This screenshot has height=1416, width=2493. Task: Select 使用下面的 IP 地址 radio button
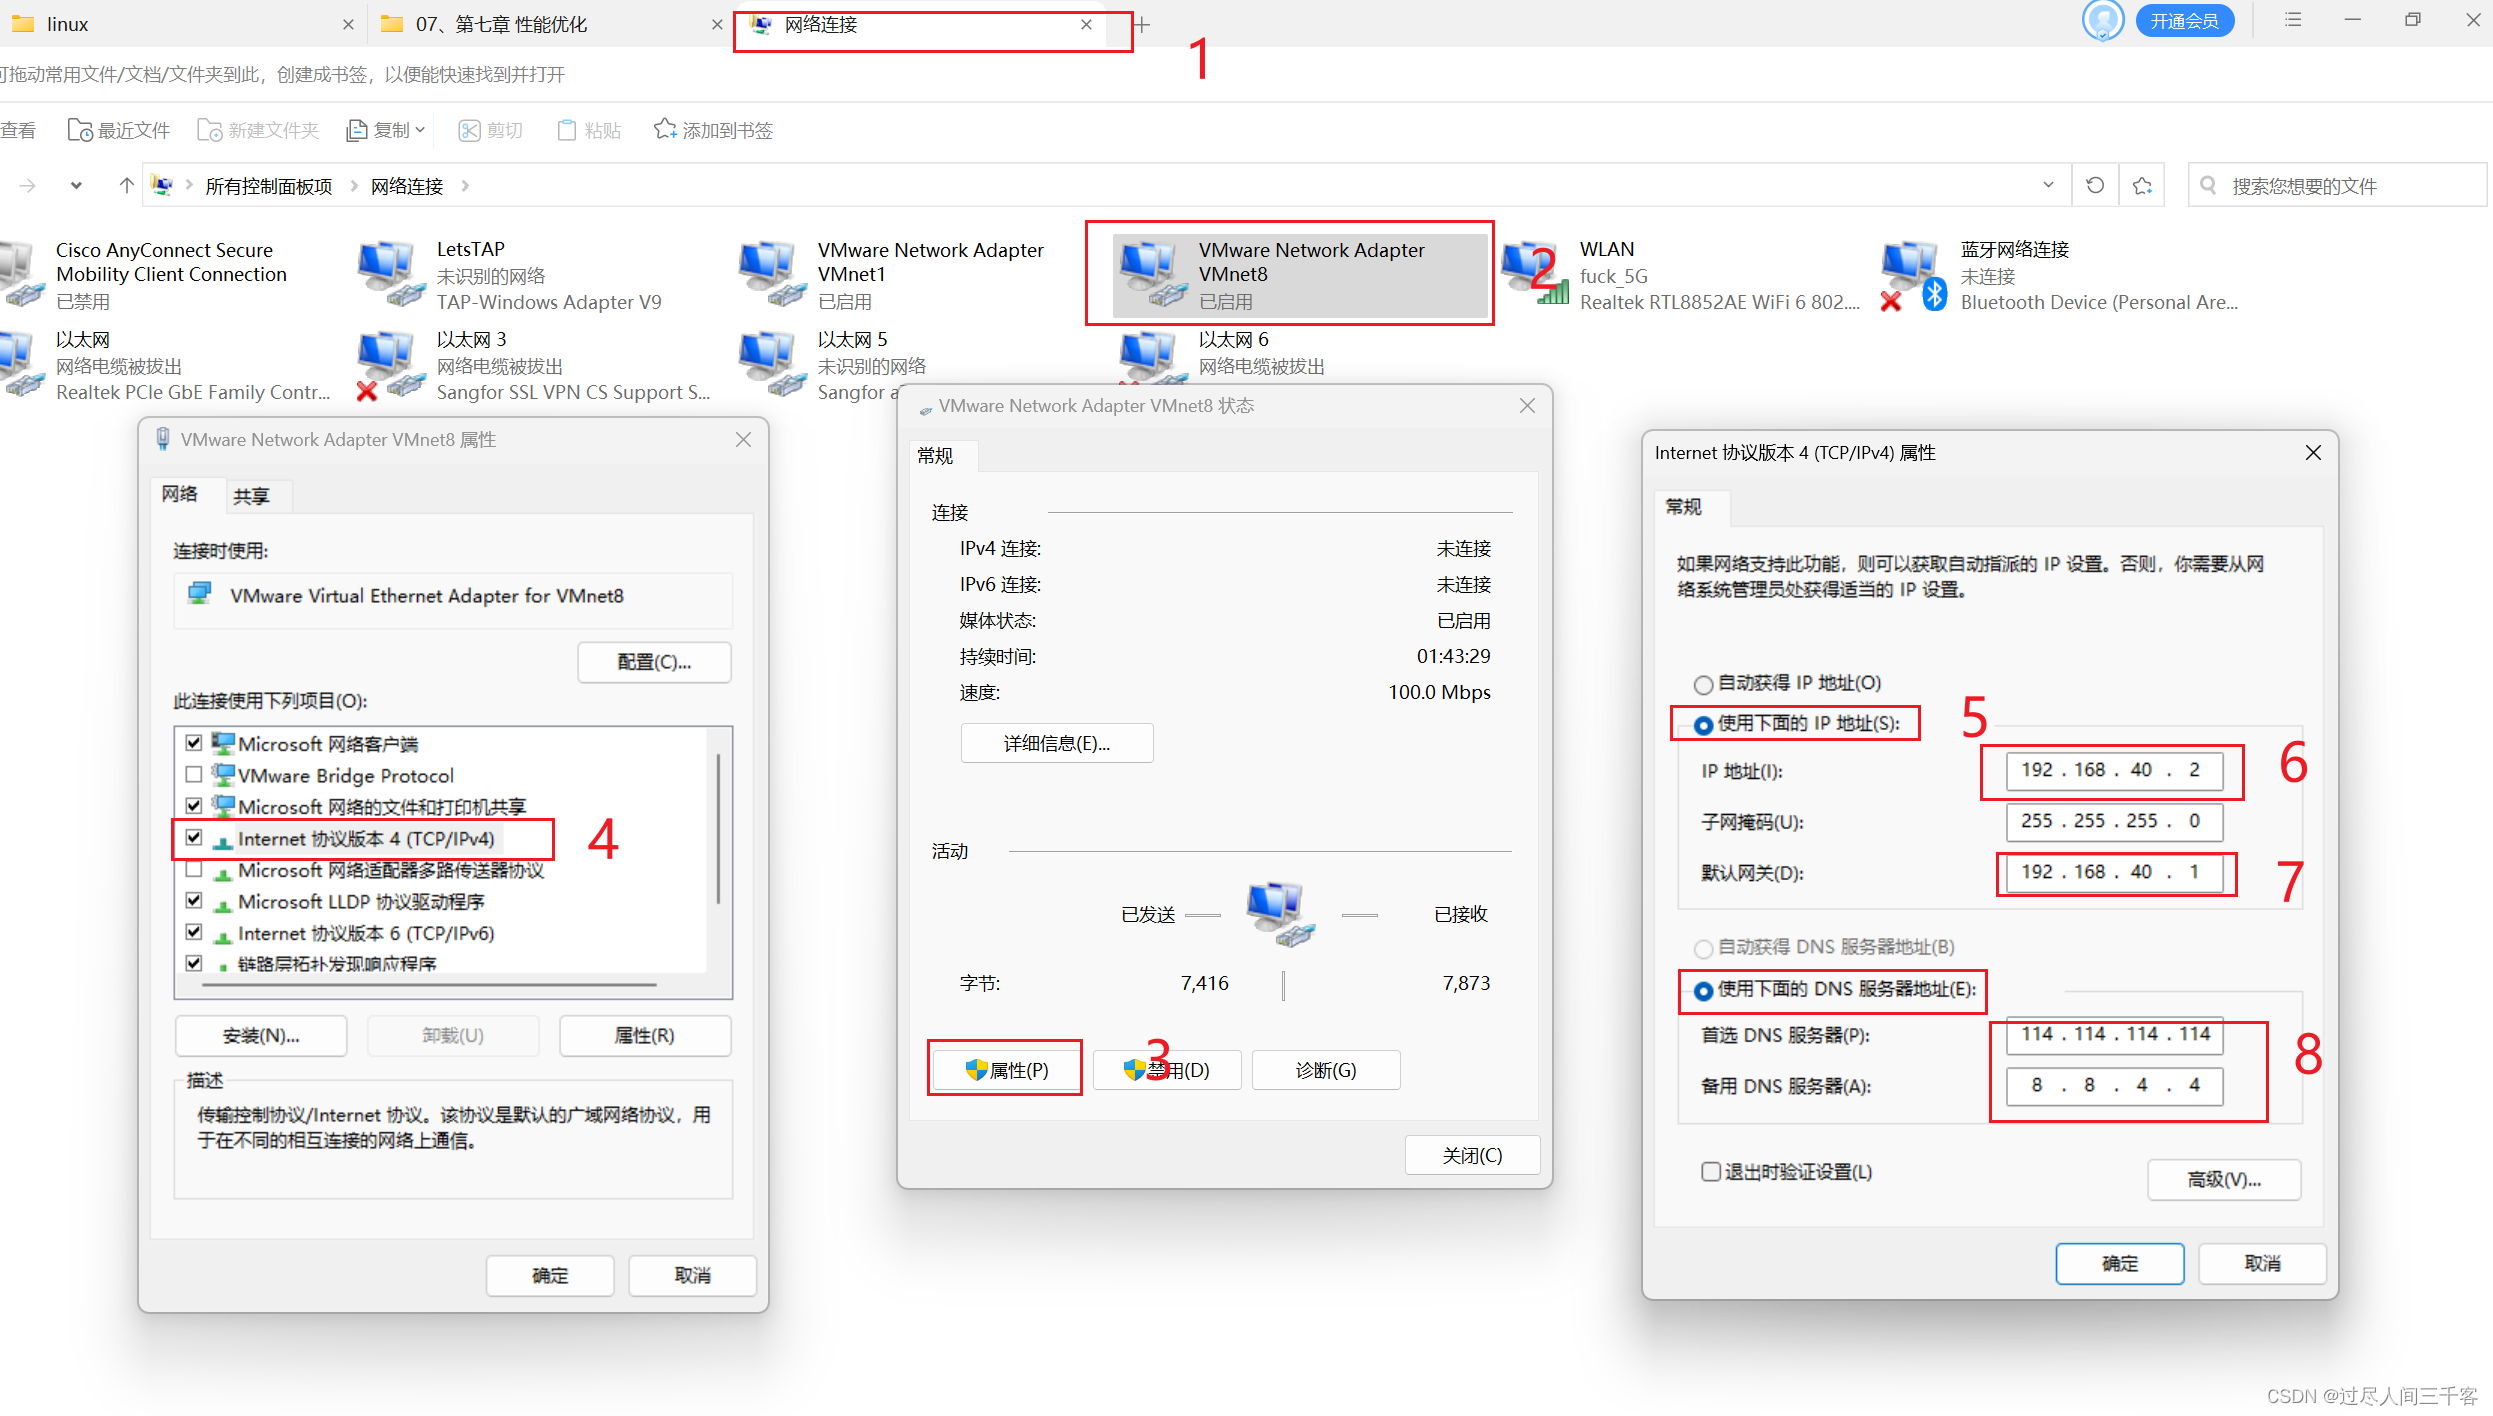(1703, 725)
